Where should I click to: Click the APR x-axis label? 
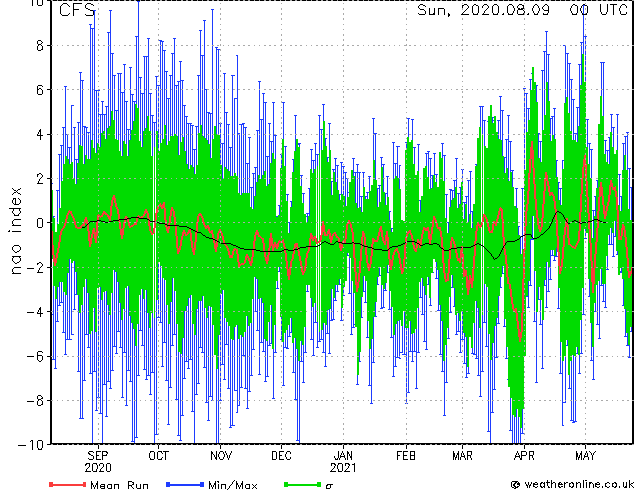[524, 456]
